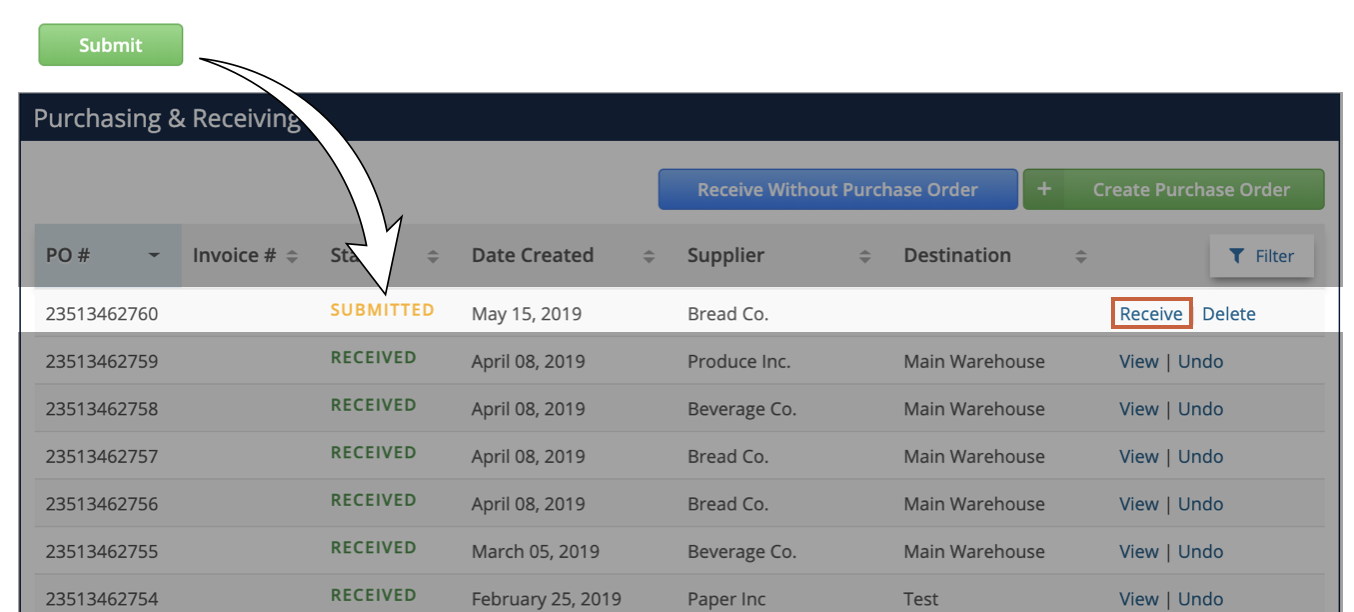Select the SUBMITTED status row 23513462760
Screen dimensions: 1354x612
679,312
